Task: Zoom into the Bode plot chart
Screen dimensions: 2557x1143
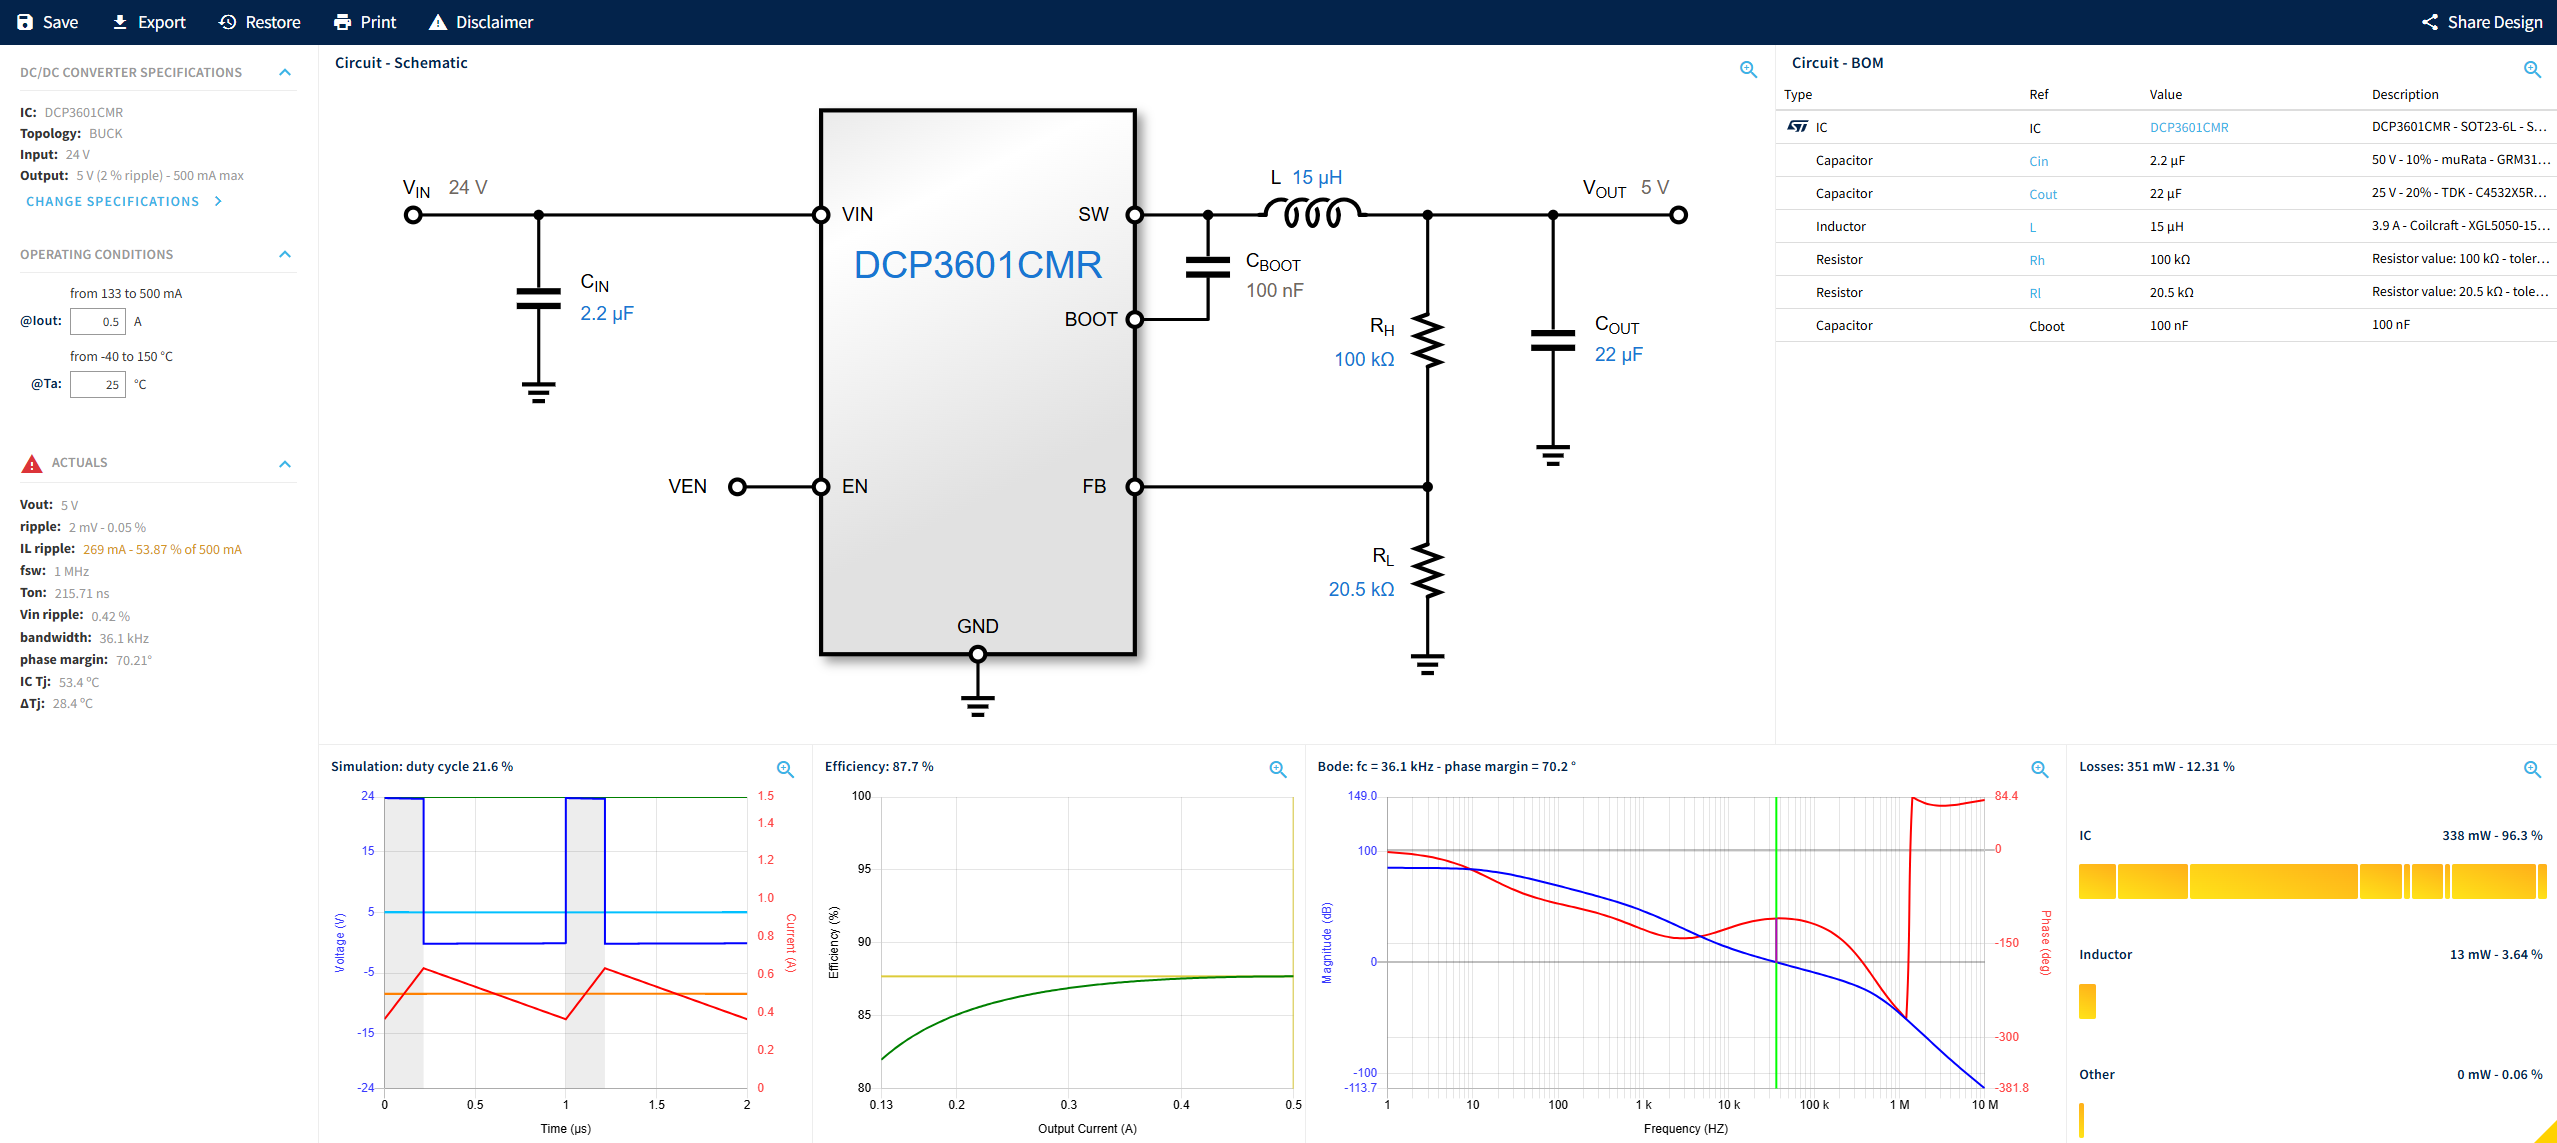Action: [x=2040, y=769]
